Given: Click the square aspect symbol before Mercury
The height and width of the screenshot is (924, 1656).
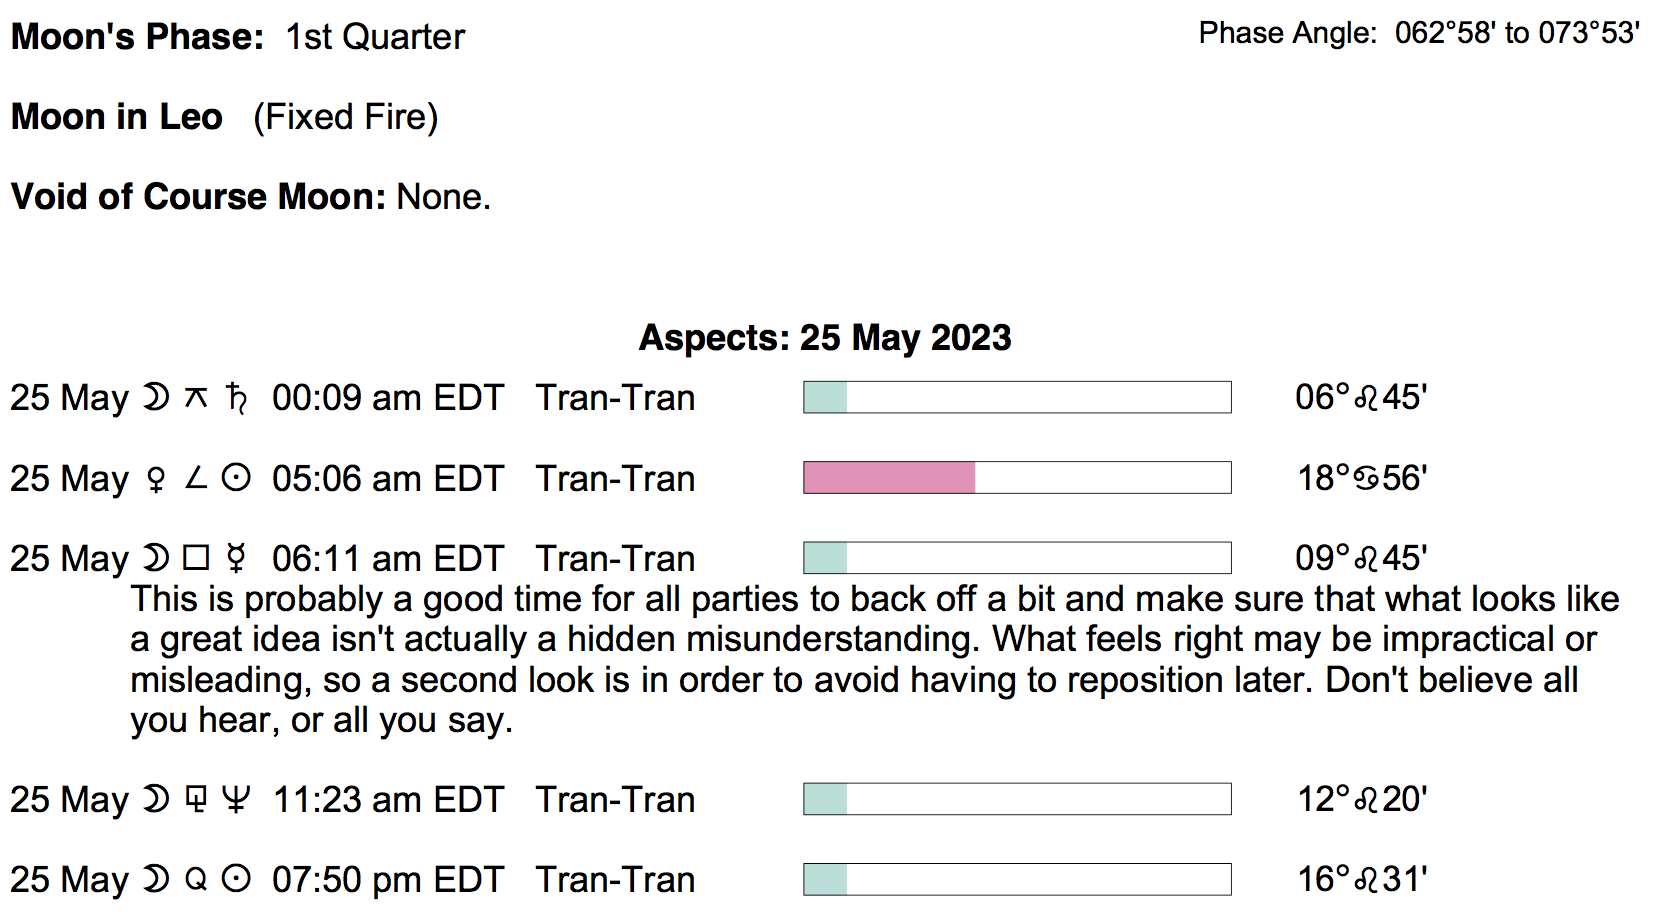Looking at the screenshot, I should pos(196,558).
